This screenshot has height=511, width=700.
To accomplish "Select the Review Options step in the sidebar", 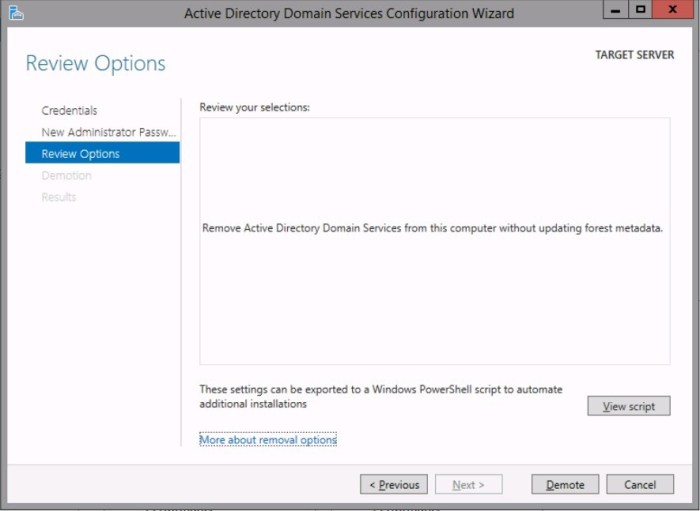I will [80, 154].
